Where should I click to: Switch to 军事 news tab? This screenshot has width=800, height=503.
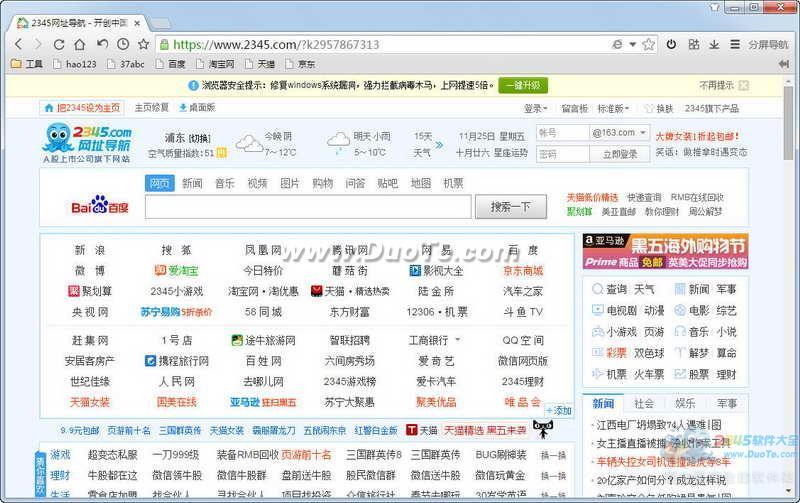click(727, 404)
